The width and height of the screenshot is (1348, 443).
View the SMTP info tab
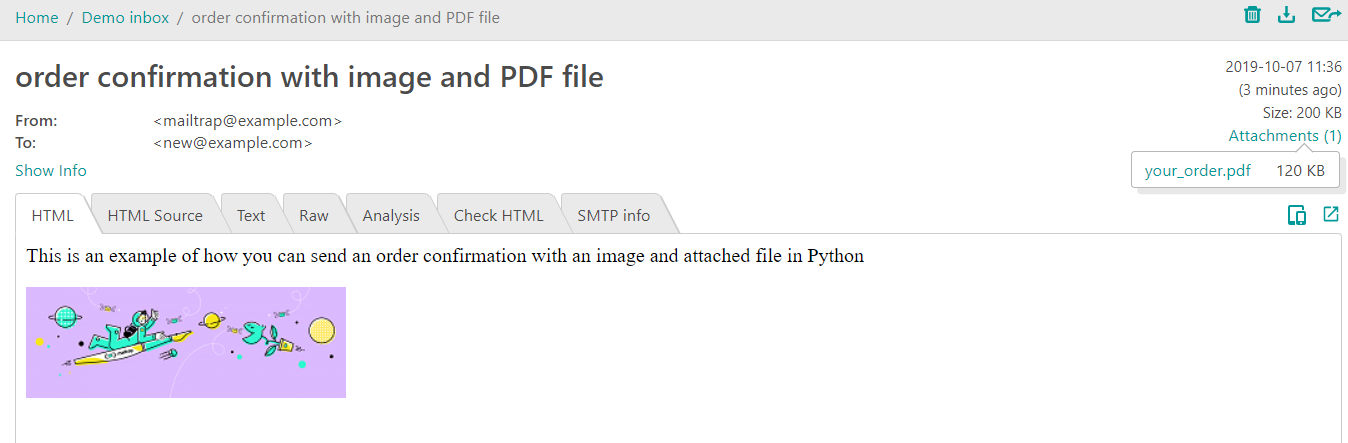613,215
